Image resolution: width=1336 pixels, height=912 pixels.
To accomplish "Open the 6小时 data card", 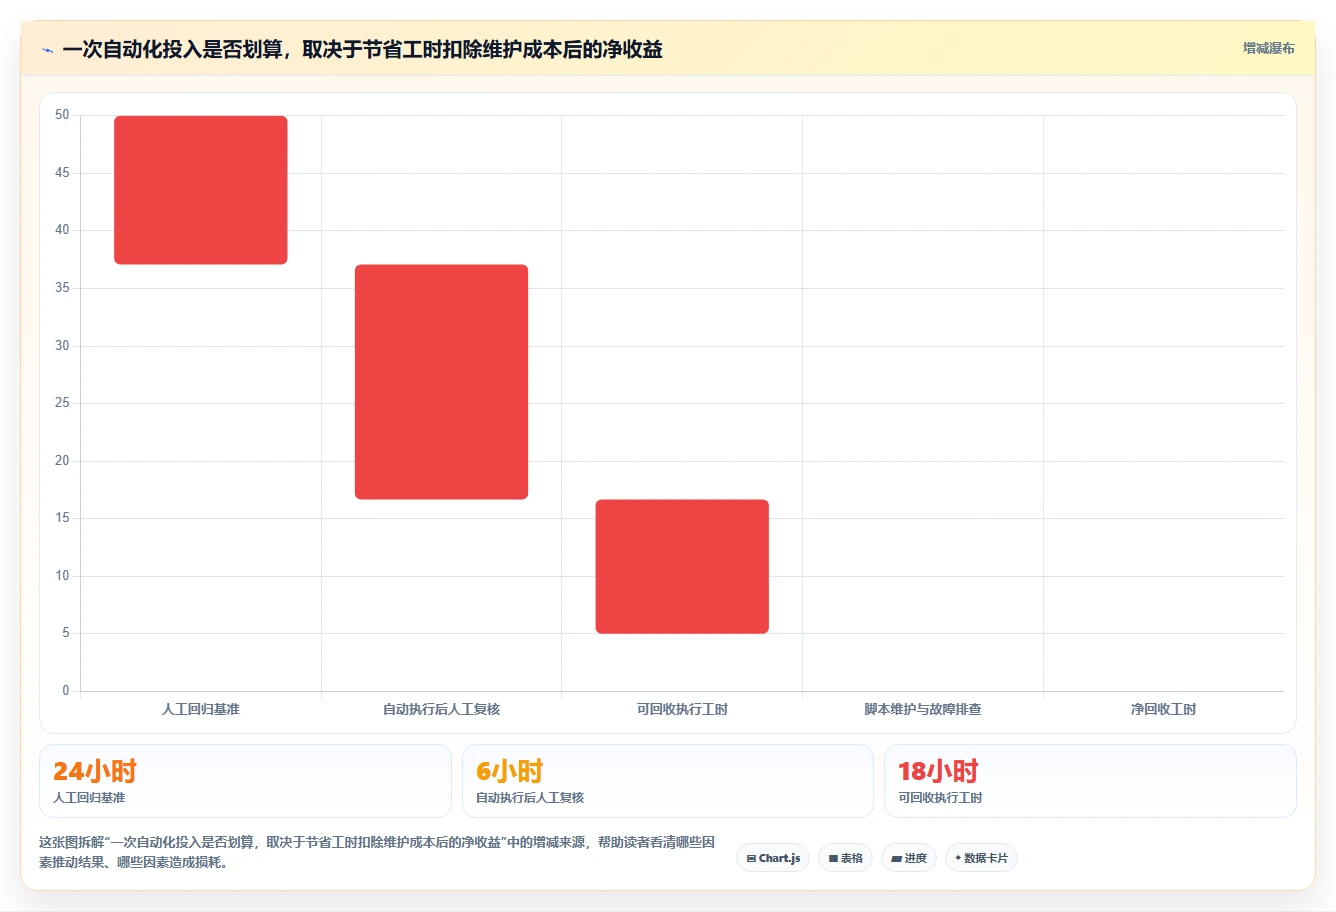I will 668,781.
